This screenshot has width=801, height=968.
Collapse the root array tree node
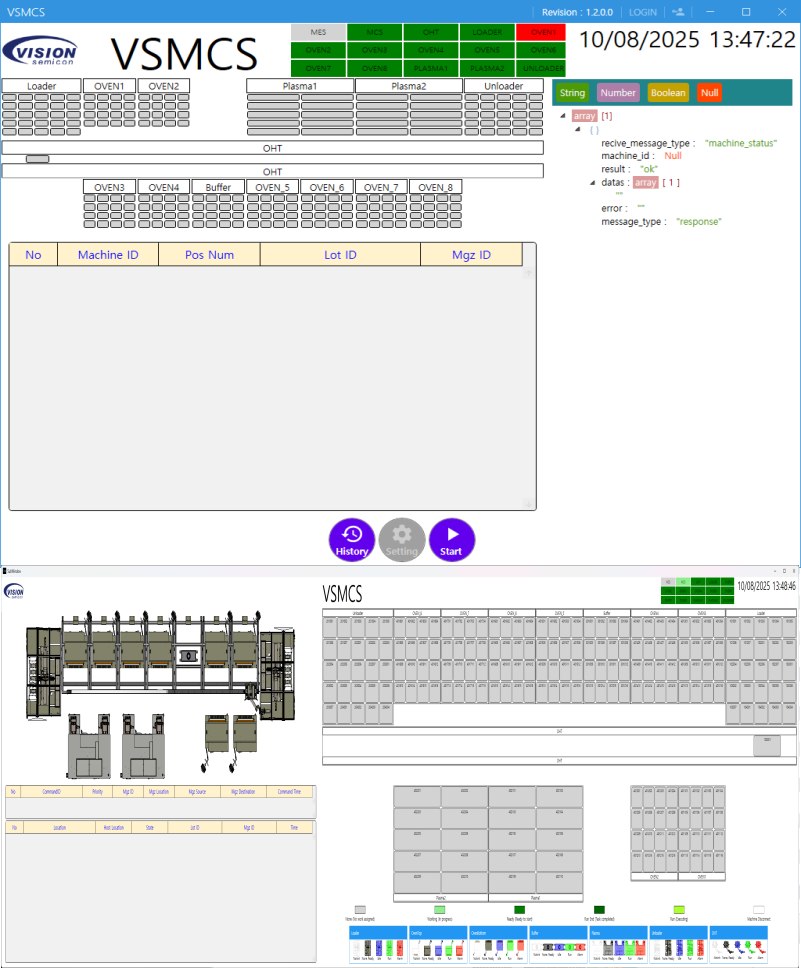pos(564,116)
